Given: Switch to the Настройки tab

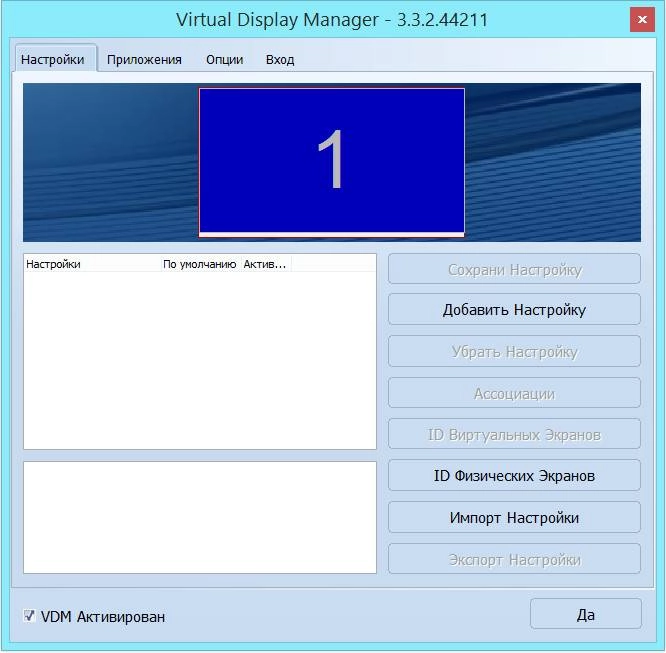Looking at the screenshot, I should tap(53, 59).
